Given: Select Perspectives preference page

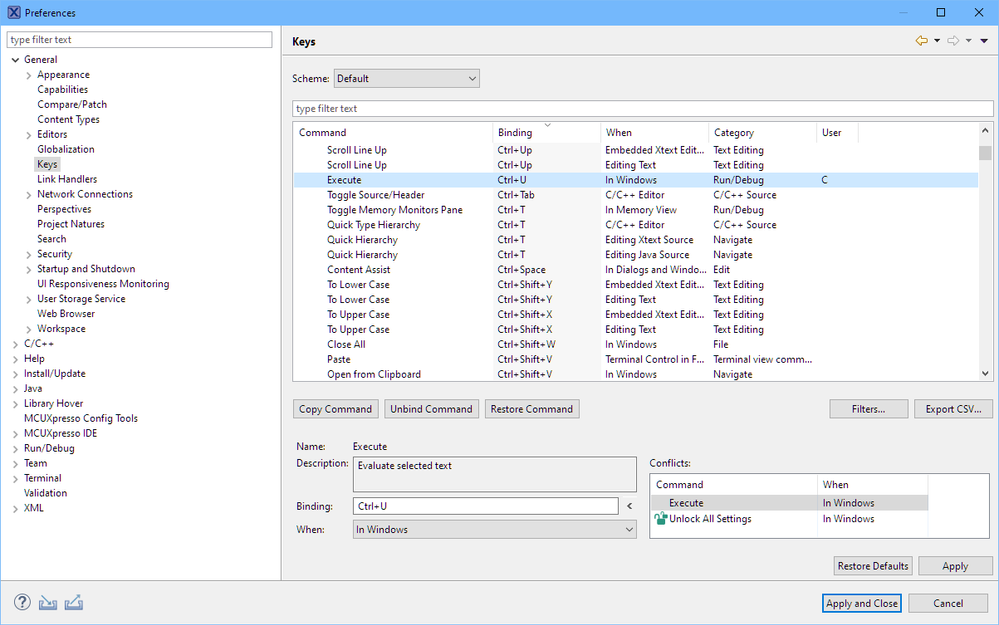Looking at the screenshot, I should point(64,209).
